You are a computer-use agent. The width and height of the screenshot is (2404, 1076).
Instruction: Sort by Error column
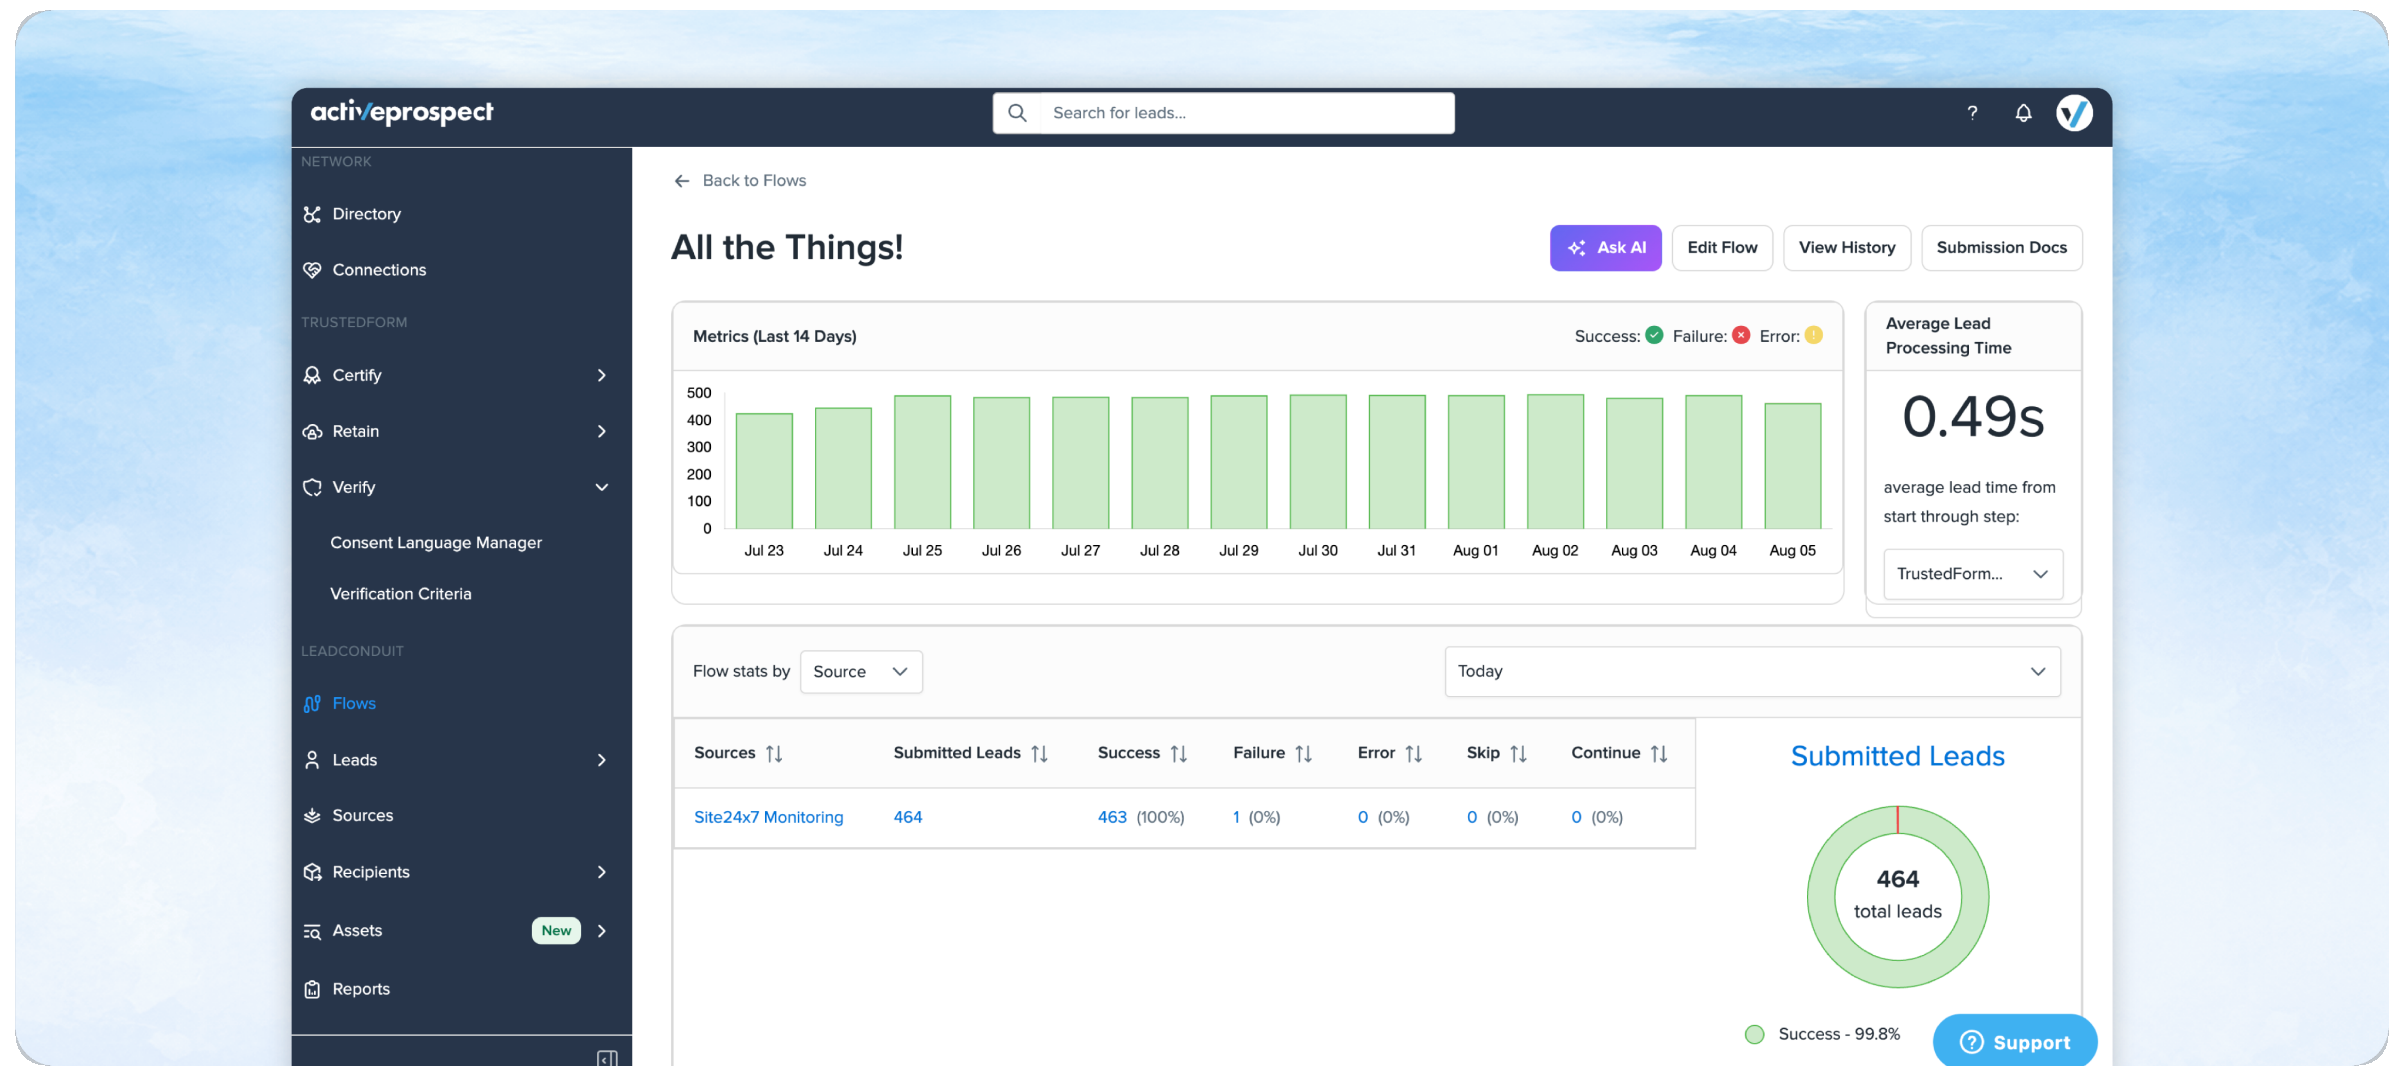click(x=1414, y=754)
